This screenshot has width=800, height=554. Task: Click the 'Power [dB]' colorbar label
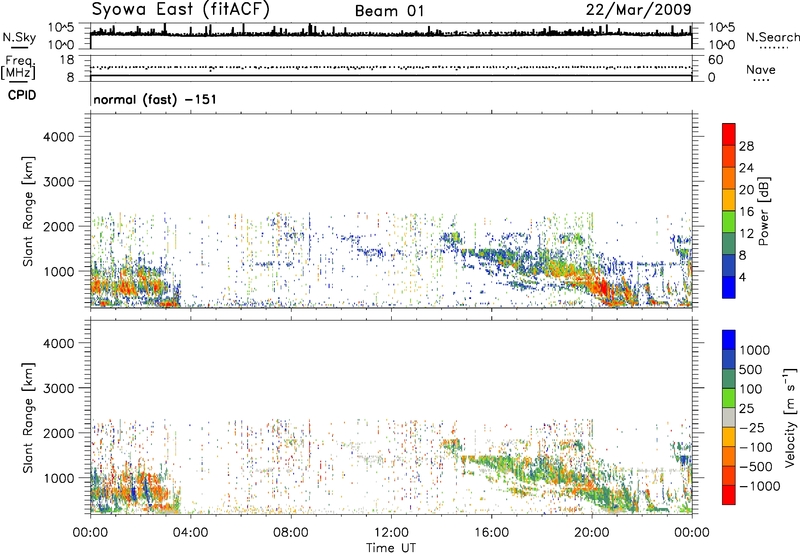point(763,211)
